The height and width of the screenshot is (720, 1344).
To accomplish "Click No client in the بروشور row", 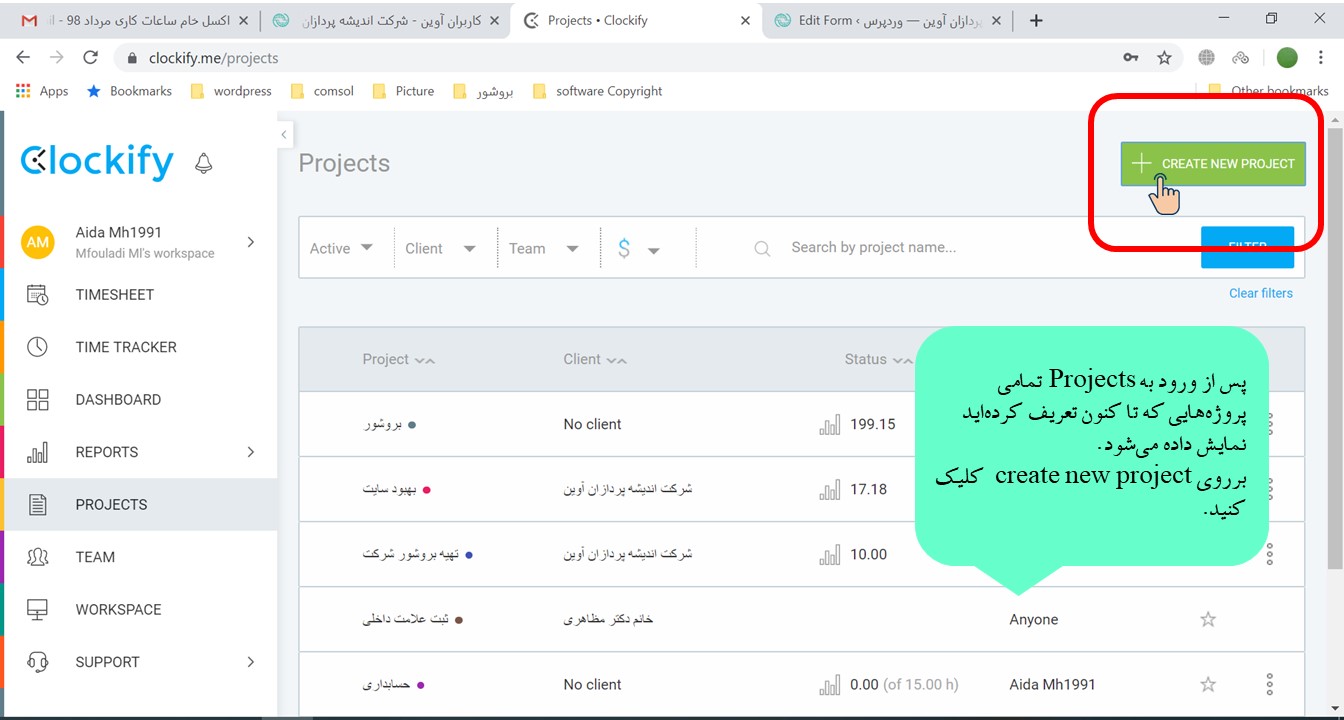I will 592,424.
